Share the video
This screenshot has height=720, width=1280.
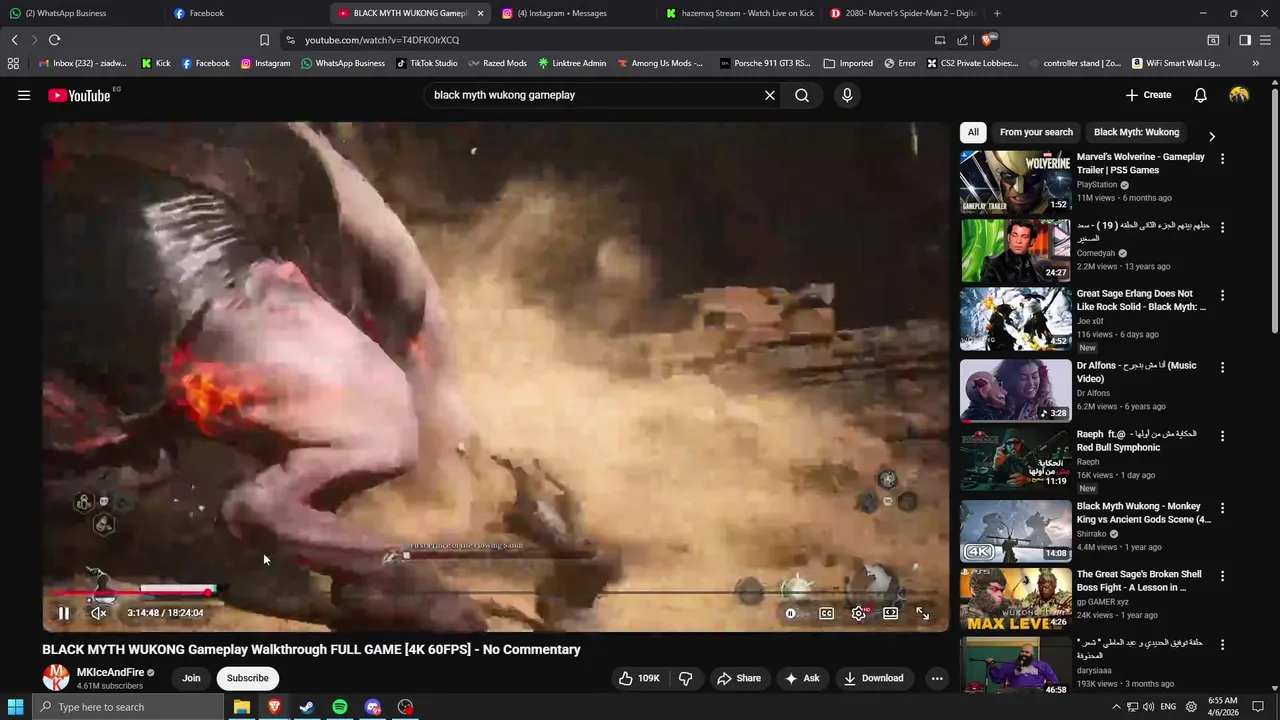pos(739,678)
